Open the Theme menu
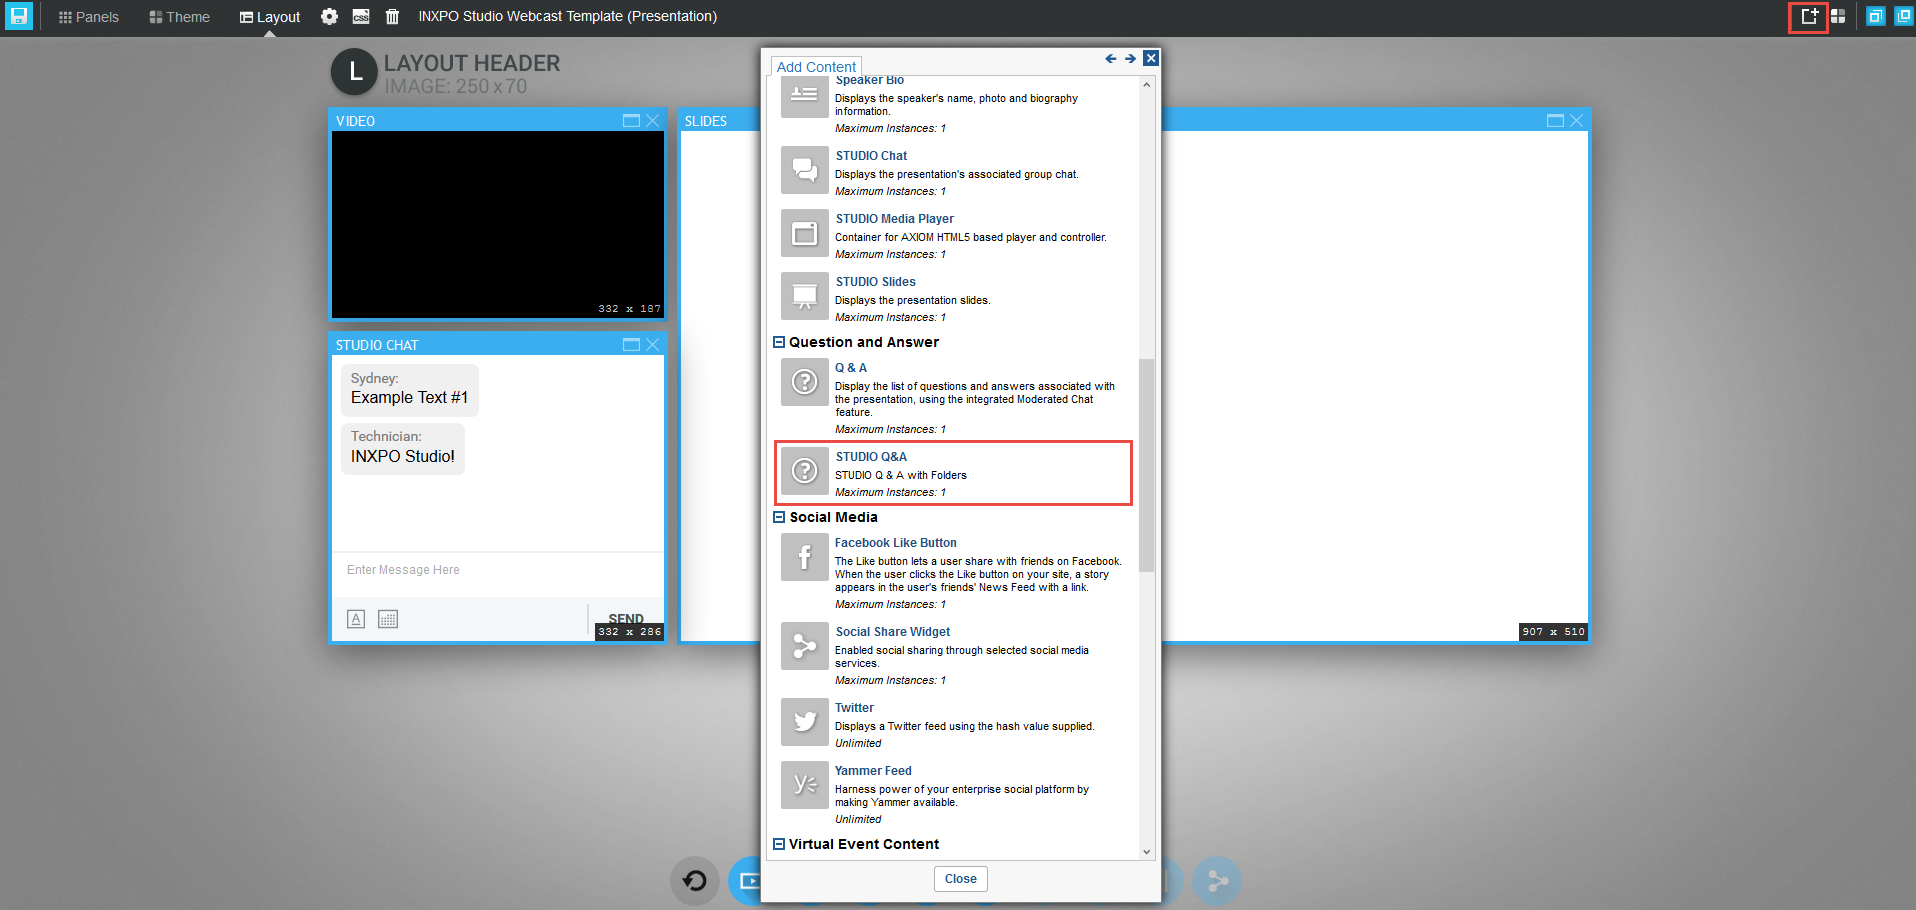Viewport: 1916px width, 910px height. [x=179, y=17]
